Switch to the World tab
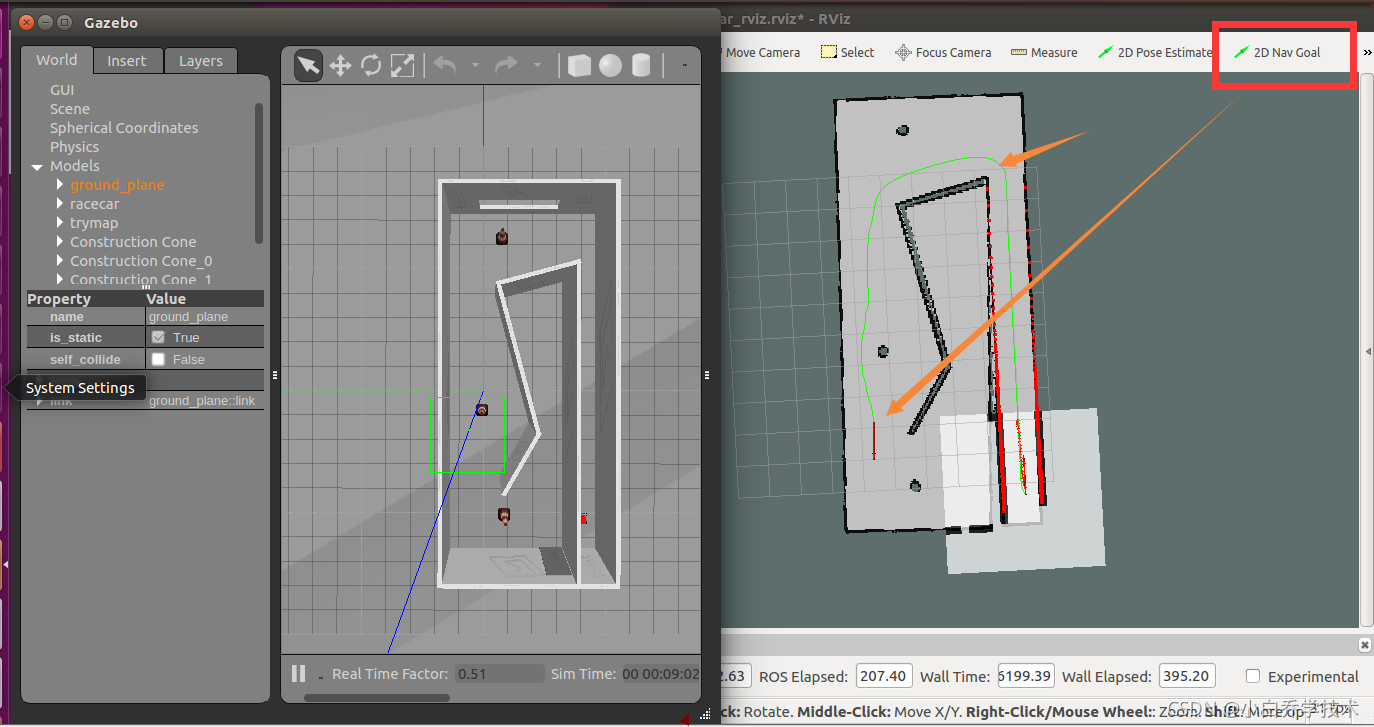Screen dimensions: 1374x727 57,60
